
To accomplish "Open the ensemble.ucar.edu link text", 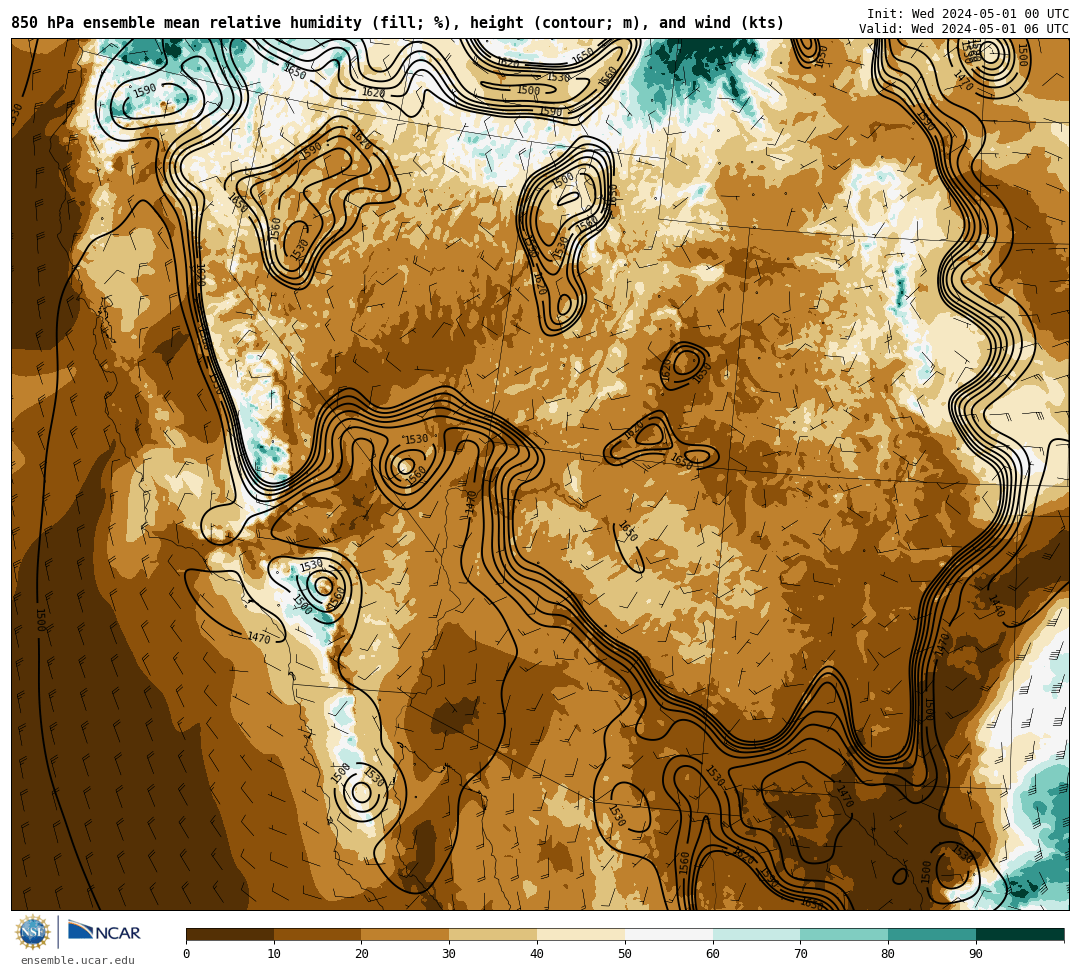I will [78, 960].
